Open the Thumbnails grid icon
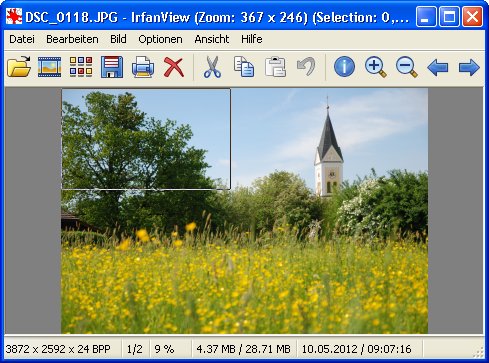489x363 pixels. [x=81, y=67]
